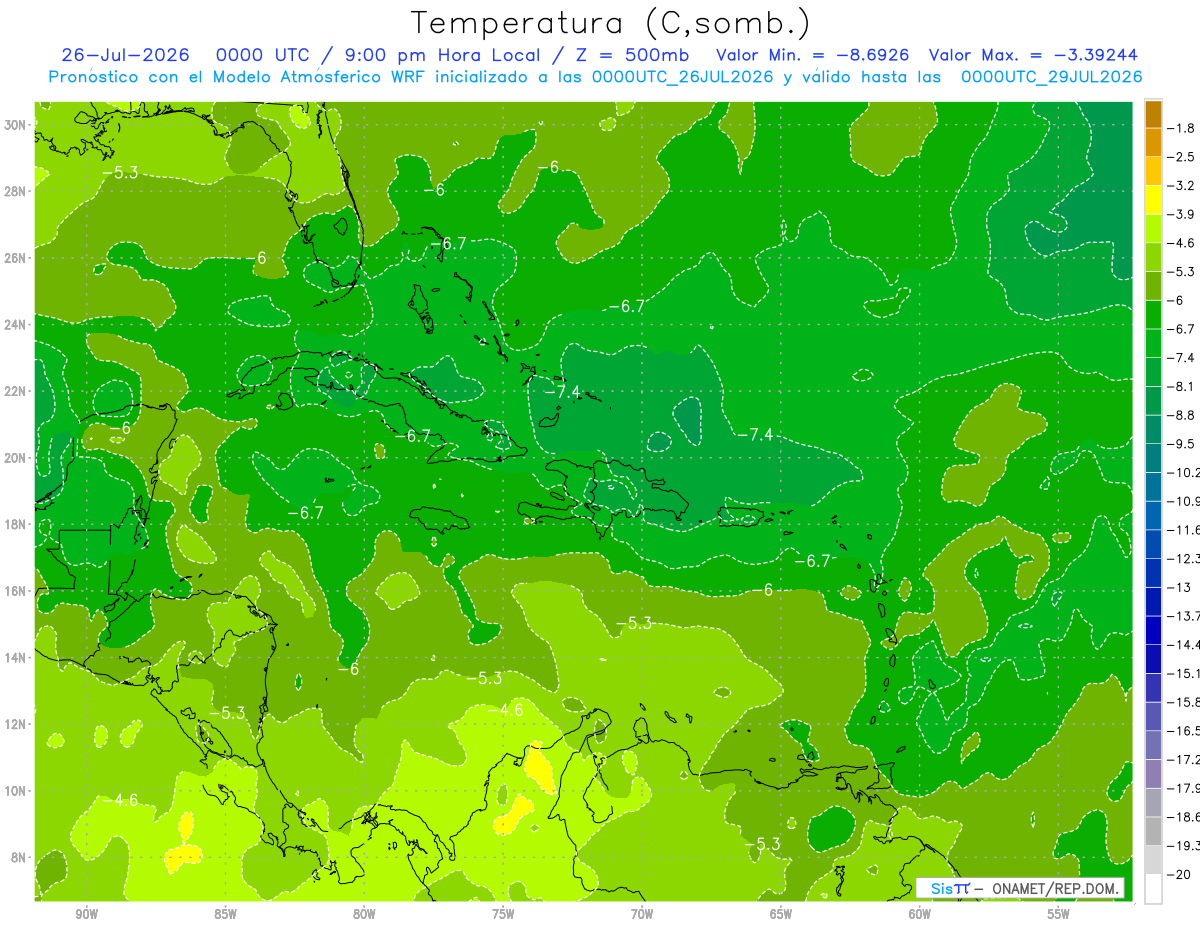The image size is (1200, 927).
Task: Click the 26N latitude axis label
Action: (x=17, y=257)
